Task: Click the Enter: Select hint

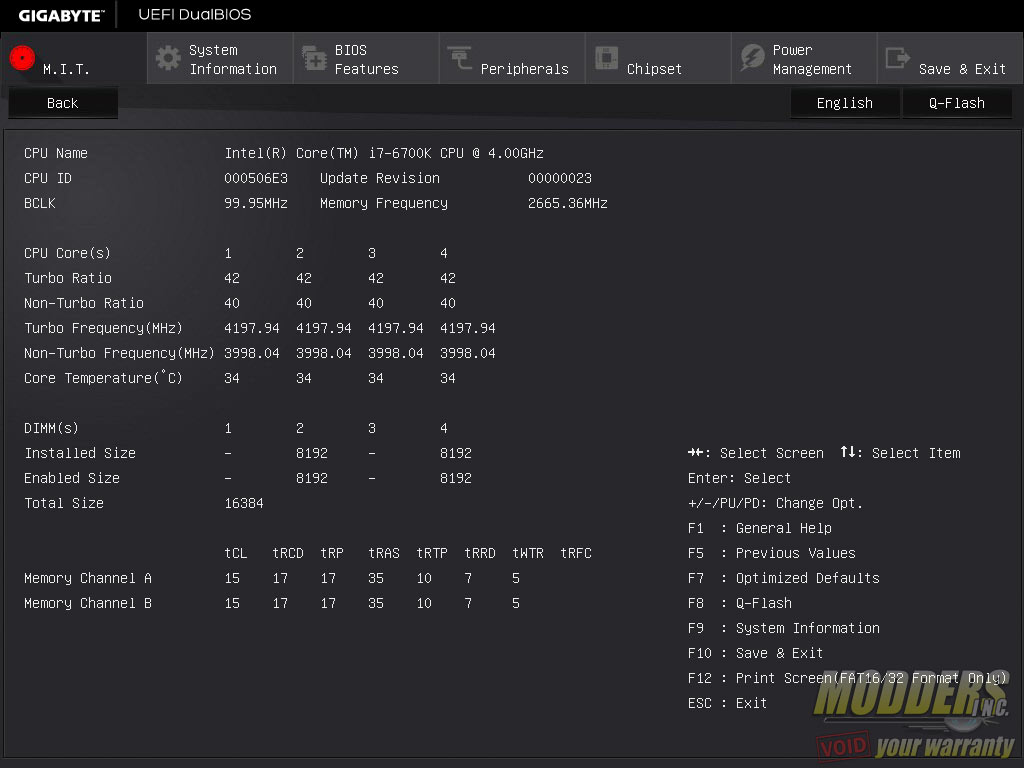Action: [739, 478]
